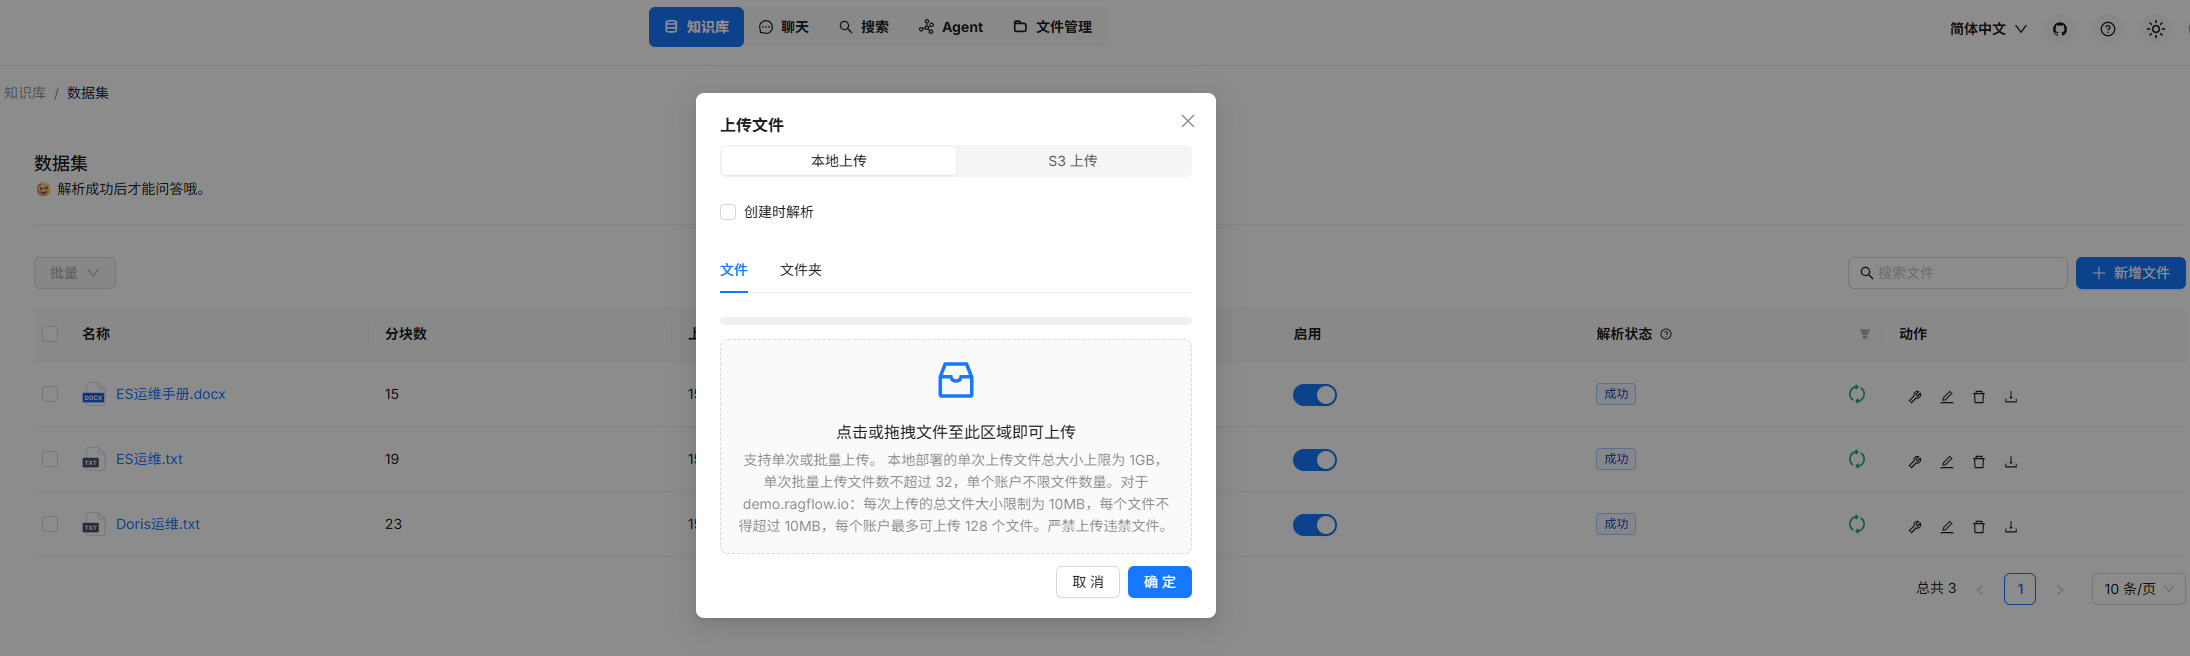Select the 文件夹 upload tab
2190x656 pixels.
(x=801, y=270)
